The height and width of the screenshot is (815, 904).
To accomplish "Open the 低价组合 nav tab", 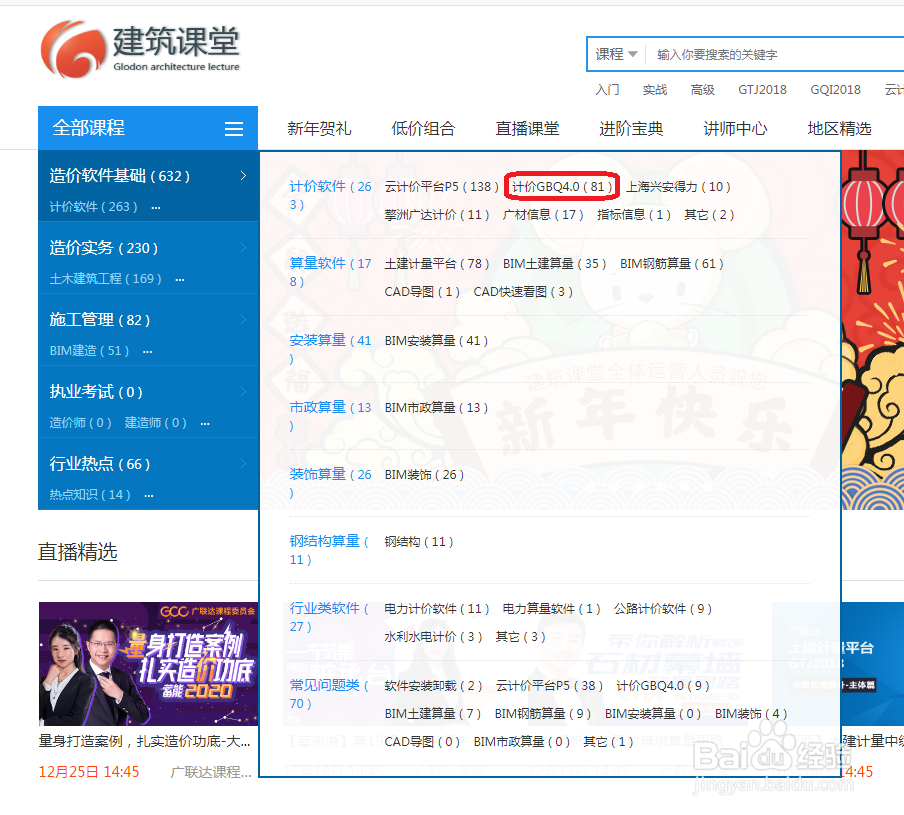I will click(423, 129).
